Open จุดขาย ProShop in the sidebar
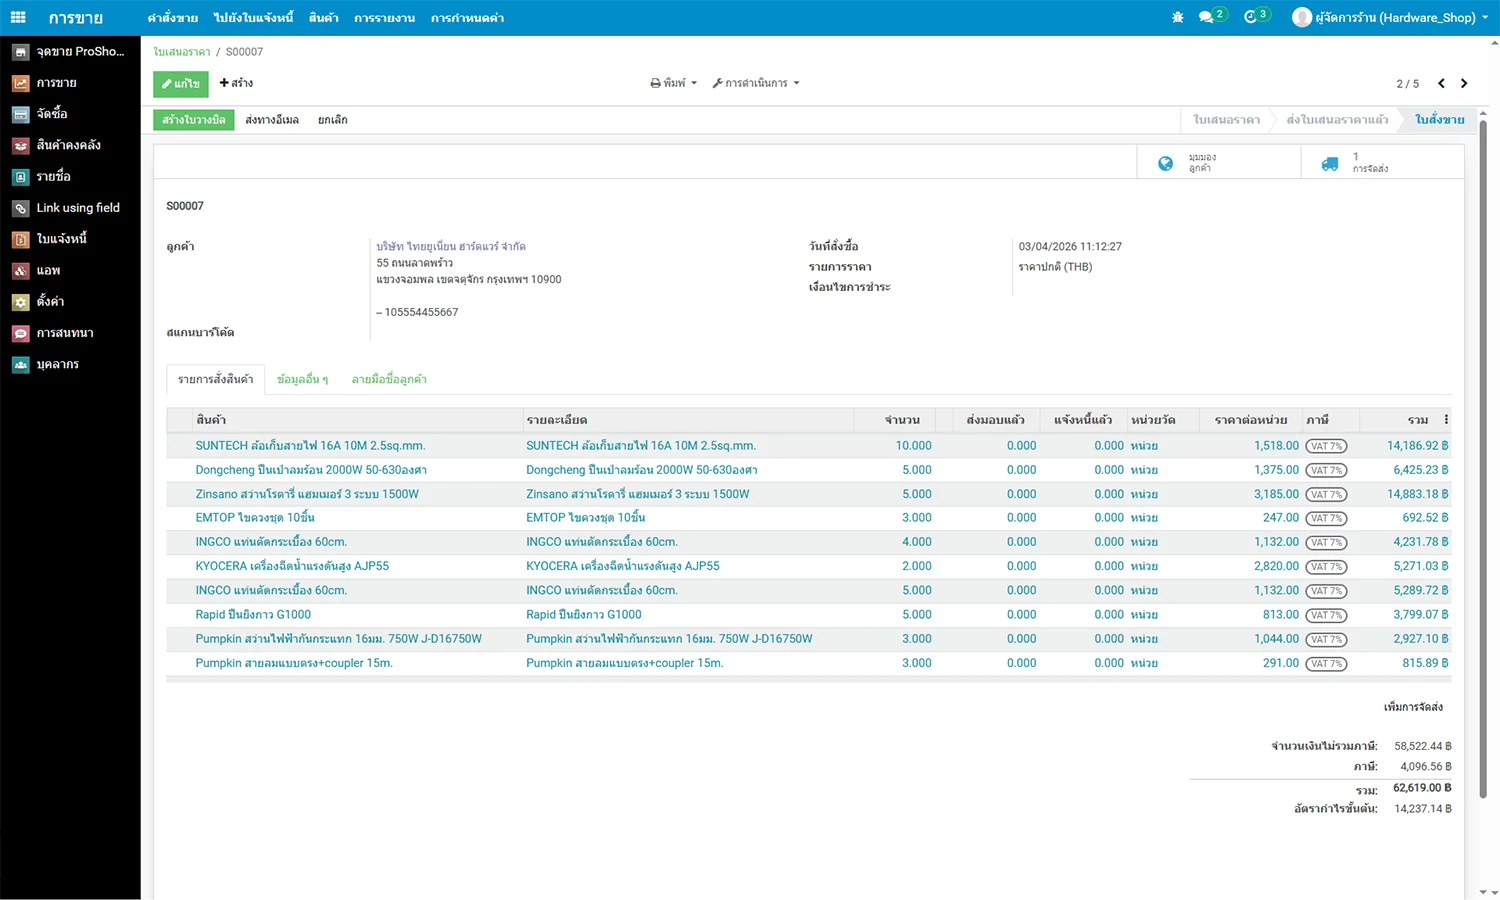This screenshot has width=1500, height=900. coord(70,51)
